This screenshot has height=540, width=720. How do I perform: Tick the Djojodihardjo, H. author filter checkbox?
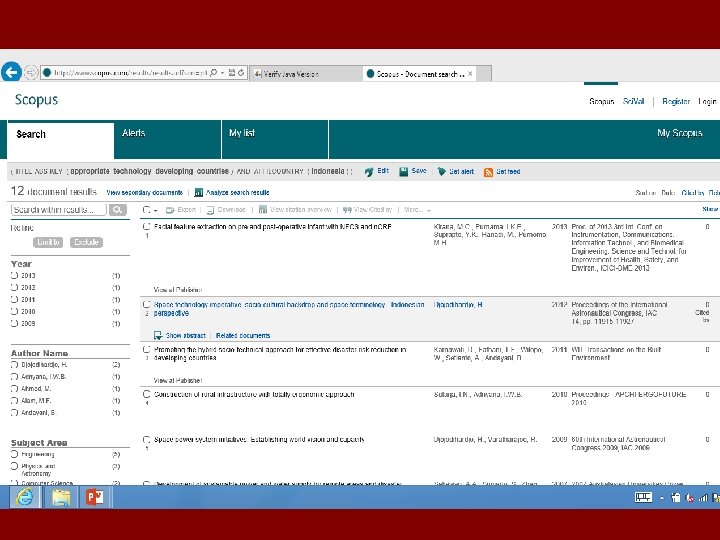[x=14, y=365]
